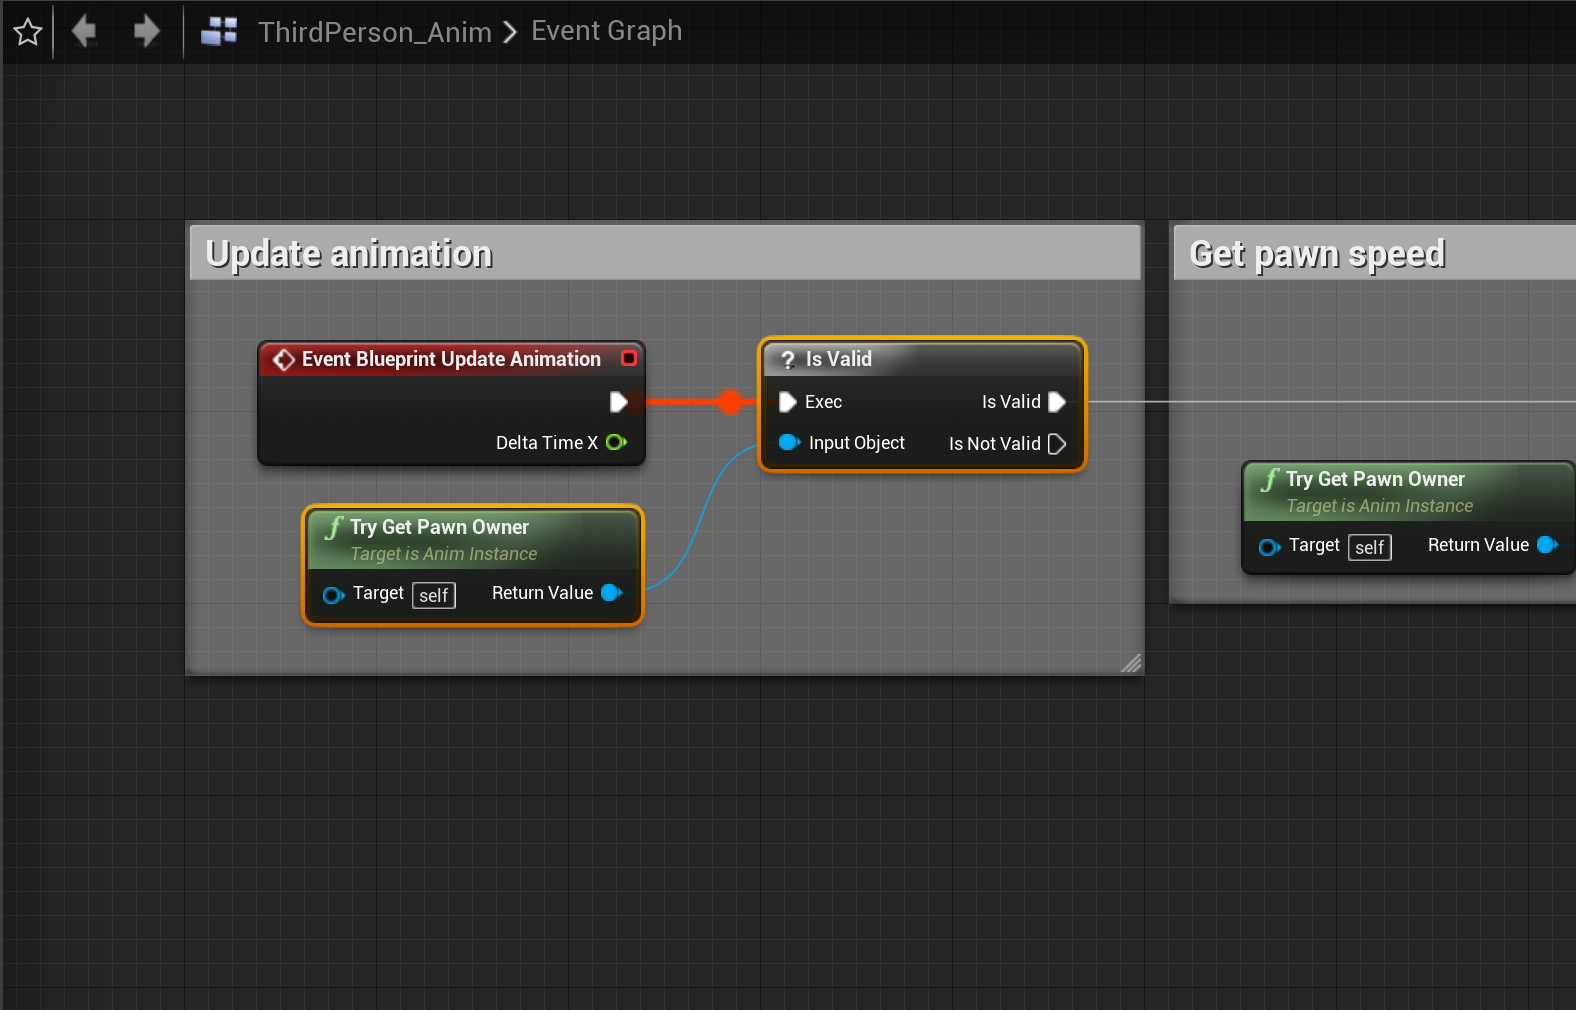Select the Update animation comment header
The width and height of the screenshot is (1576, 1010).
pyautogui.click(x=664, y=254)
